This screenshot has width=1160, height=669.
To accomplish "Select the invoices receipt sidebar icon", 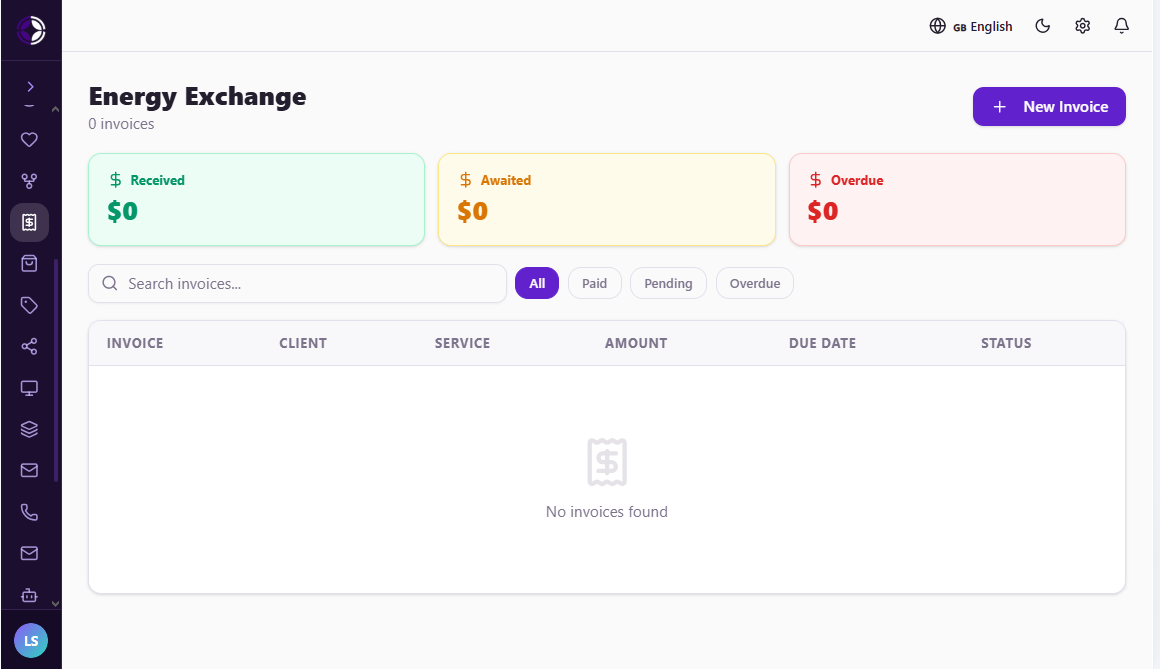I will click(29, 223).
